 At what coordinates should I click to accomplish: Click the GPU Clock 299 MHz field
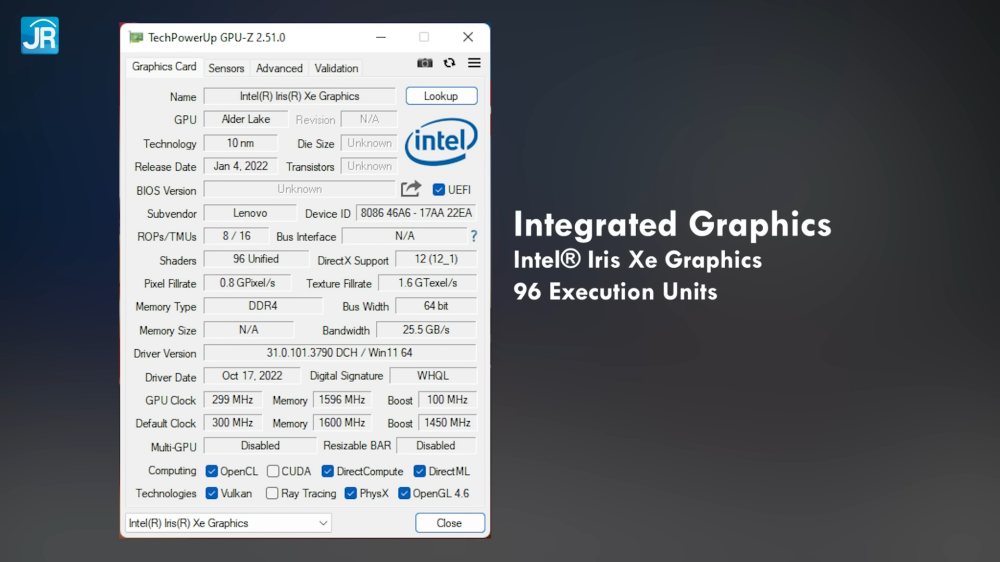pos(233,400)
